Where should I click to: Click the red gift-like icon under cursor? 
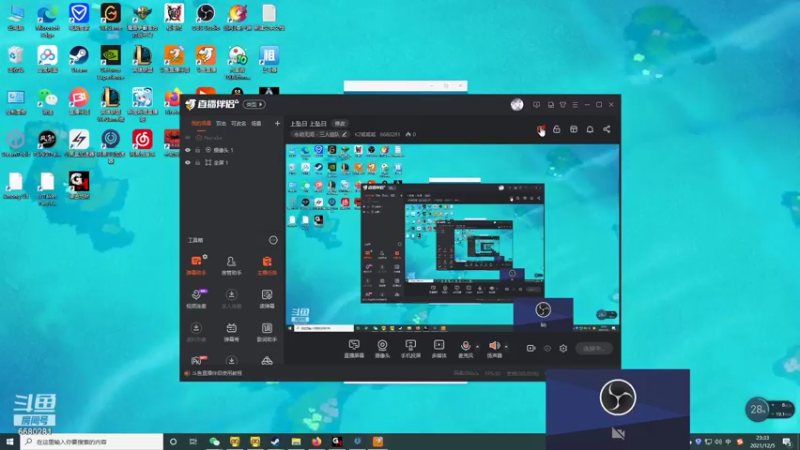(x=540, y=130)
